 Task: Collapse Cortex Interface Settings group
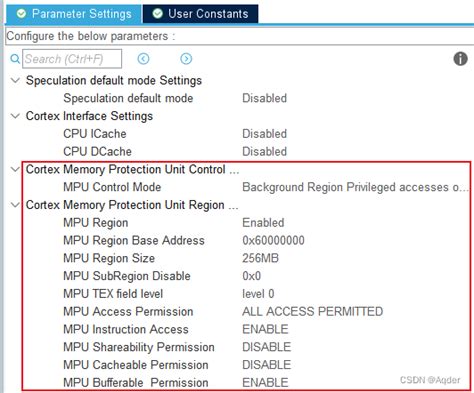[15, 116]
